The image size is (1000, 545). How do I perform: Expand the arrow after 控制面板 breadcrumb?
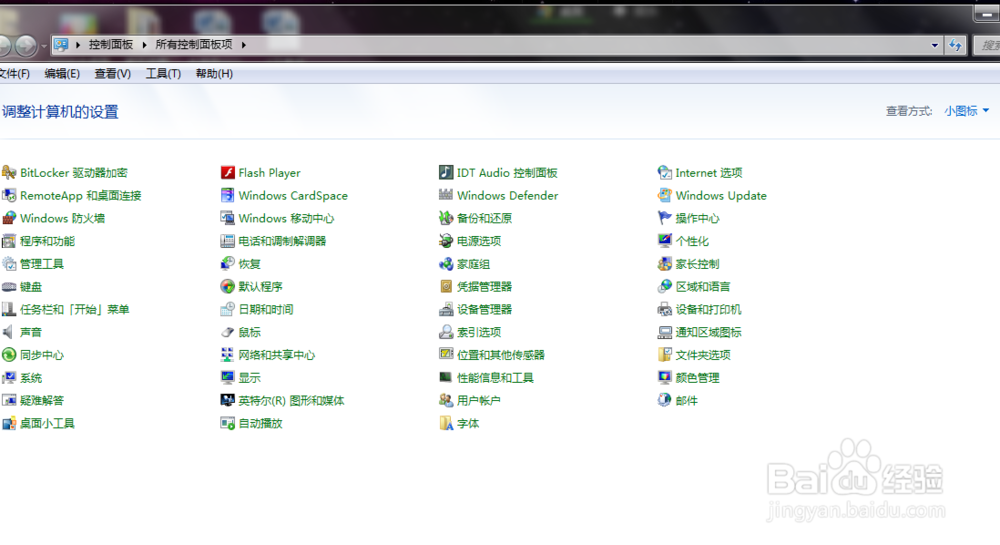[x=144, y=45]
